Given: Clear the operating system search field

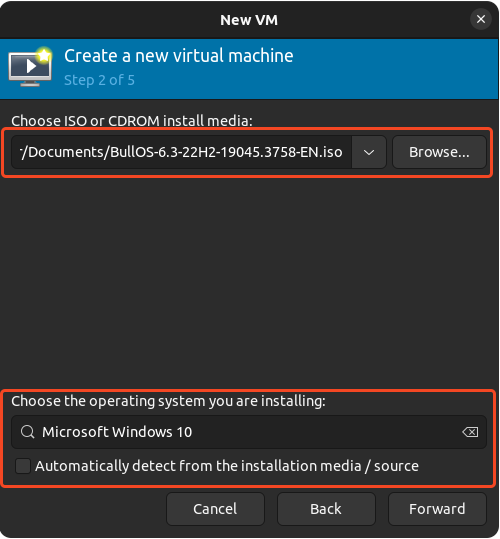Looking at the screenshot, I should coord(470,432).
